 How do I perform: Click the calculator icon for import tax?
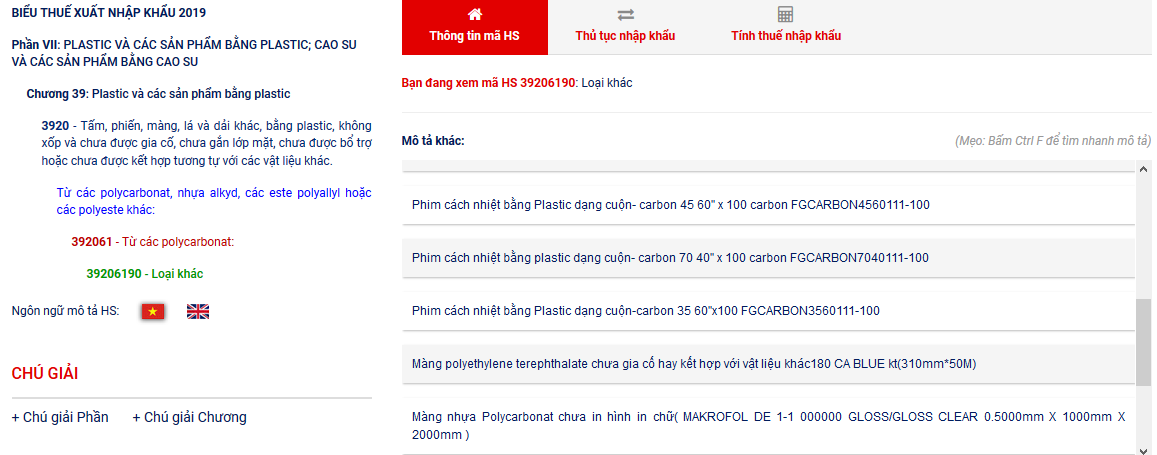click(x=785, y=14)
